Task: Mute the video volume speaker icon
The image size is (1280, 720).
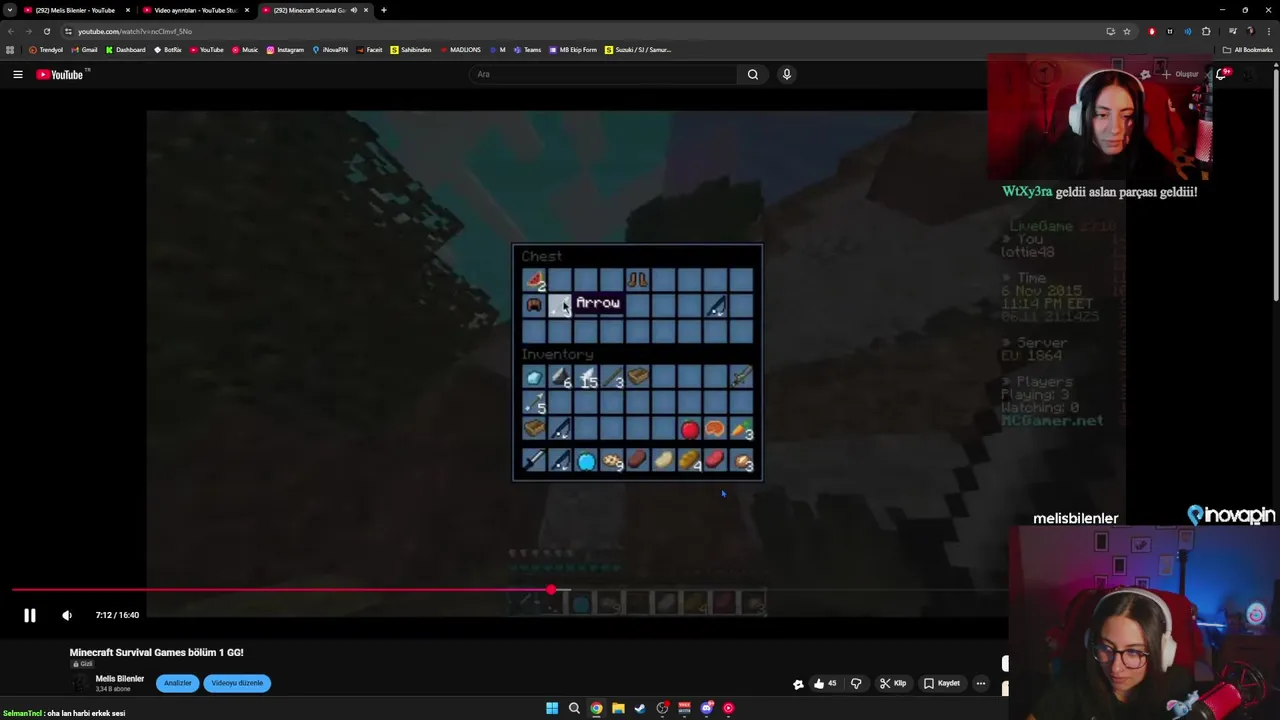Action: pyautogui.click(x=67, y=615)
